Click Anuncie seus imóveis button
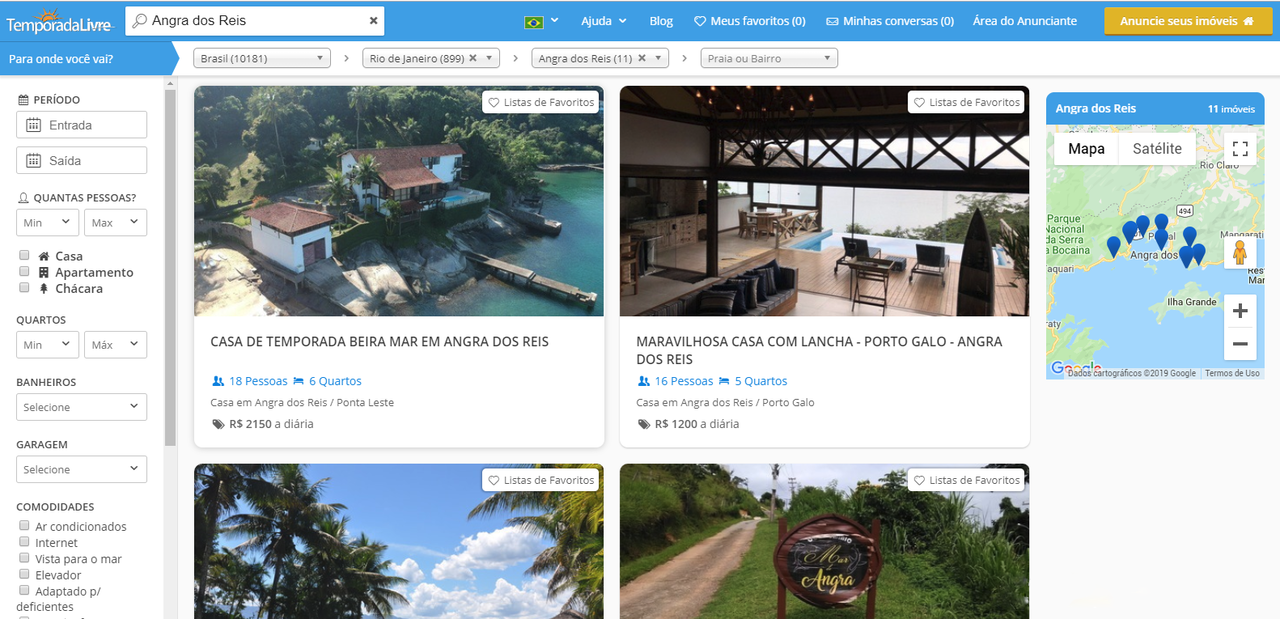1280x619 pixels. 1187,21
